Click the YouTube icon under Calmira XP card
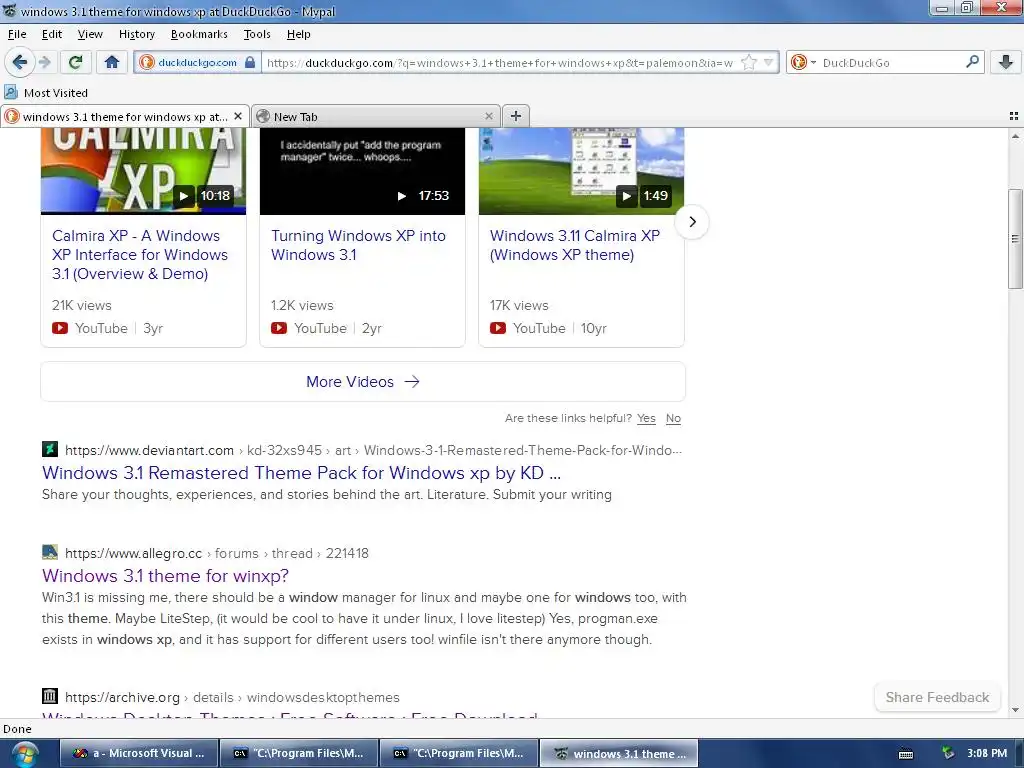 60,328
